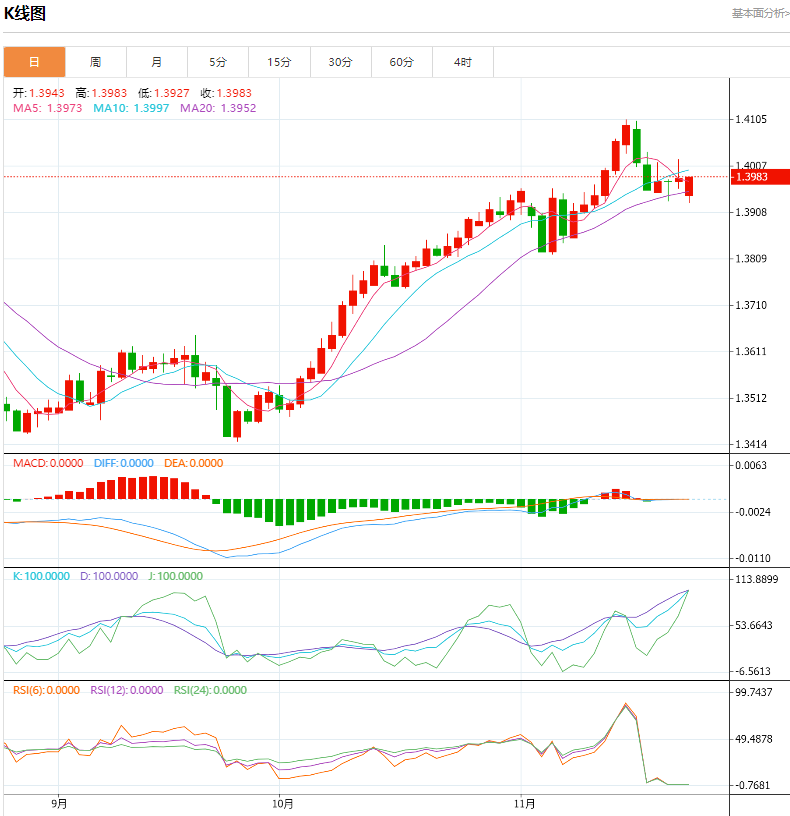This screenshot has width=790, height=816.
Task: Switch to the 周 weekly tab
Action: pos(95,62)
